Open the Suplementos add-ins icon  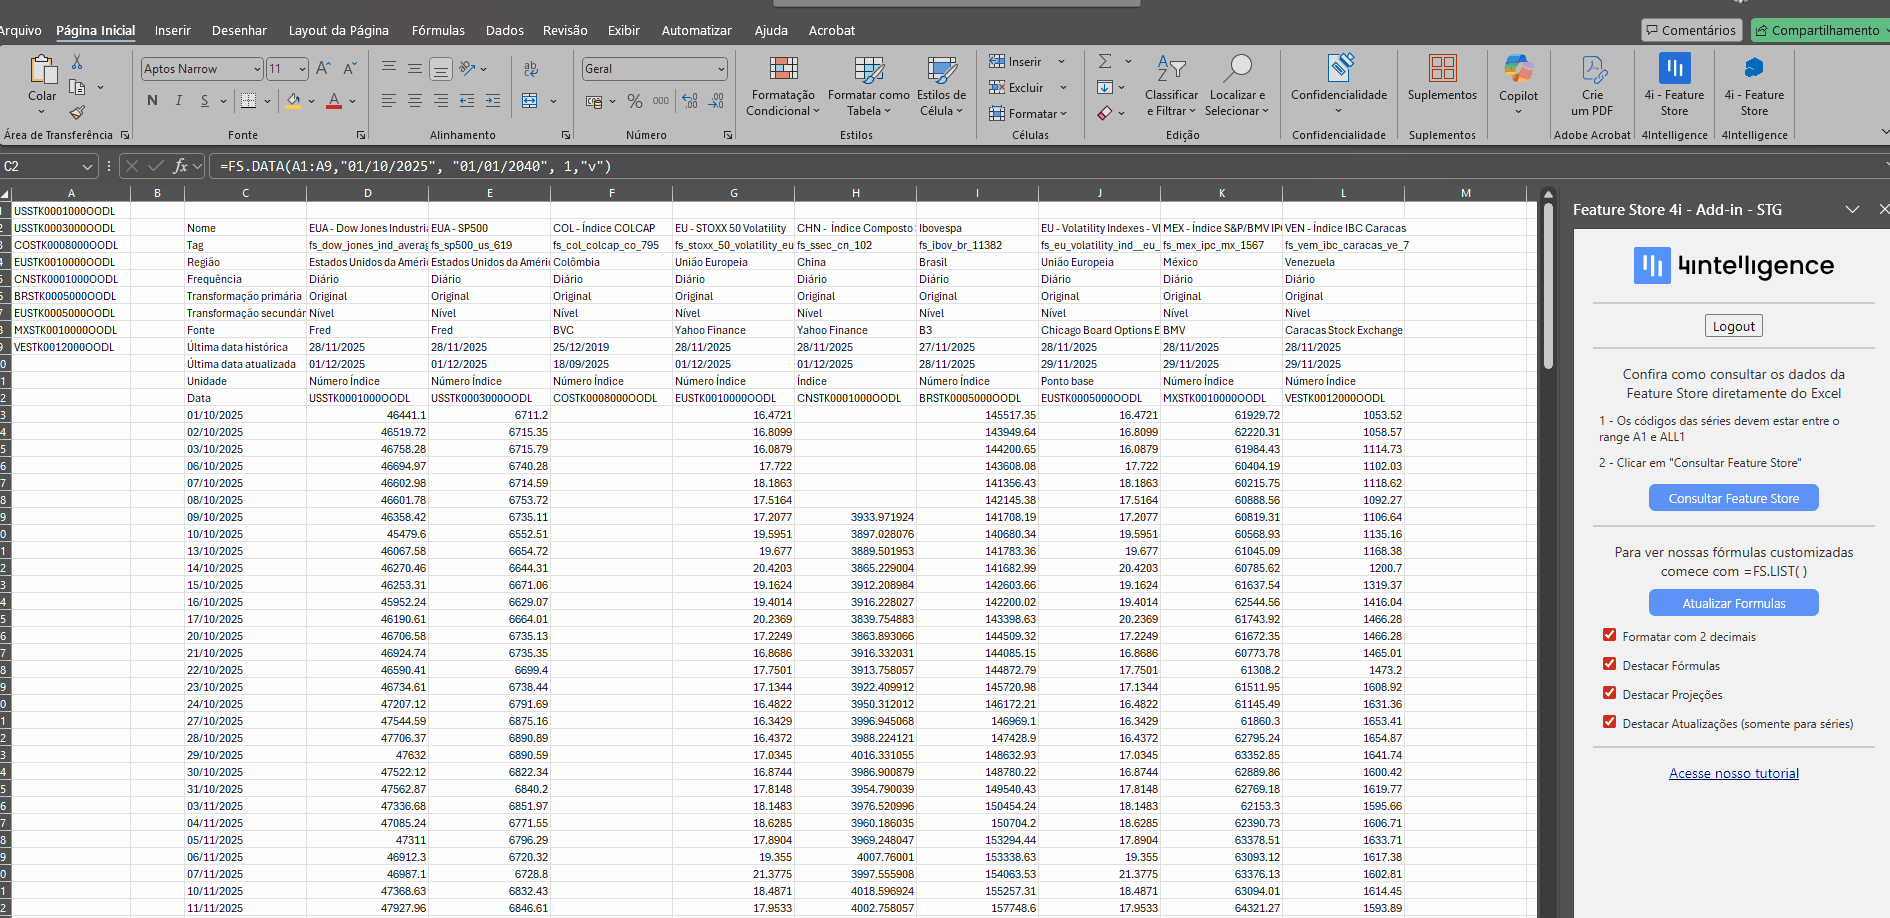click(1442, 70)
